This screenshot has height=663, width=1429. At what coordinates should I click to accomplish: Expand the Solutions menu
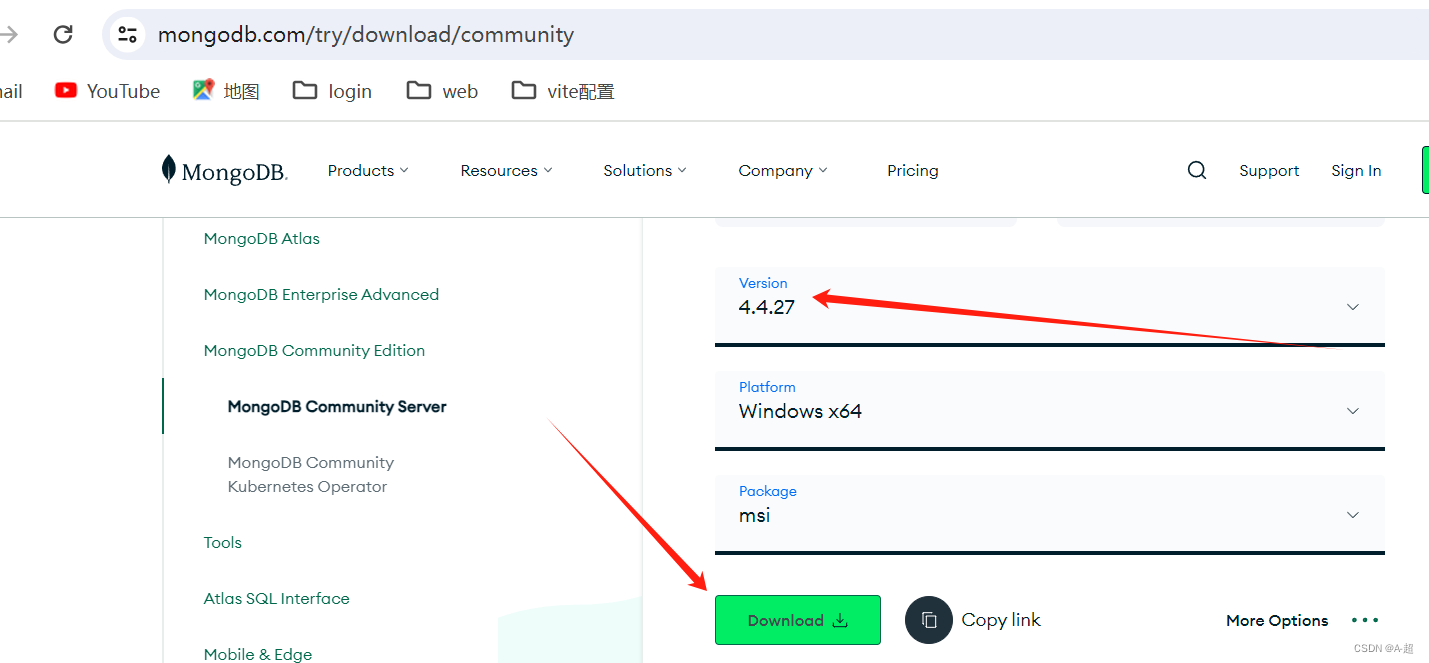click(x=645, y=171)
